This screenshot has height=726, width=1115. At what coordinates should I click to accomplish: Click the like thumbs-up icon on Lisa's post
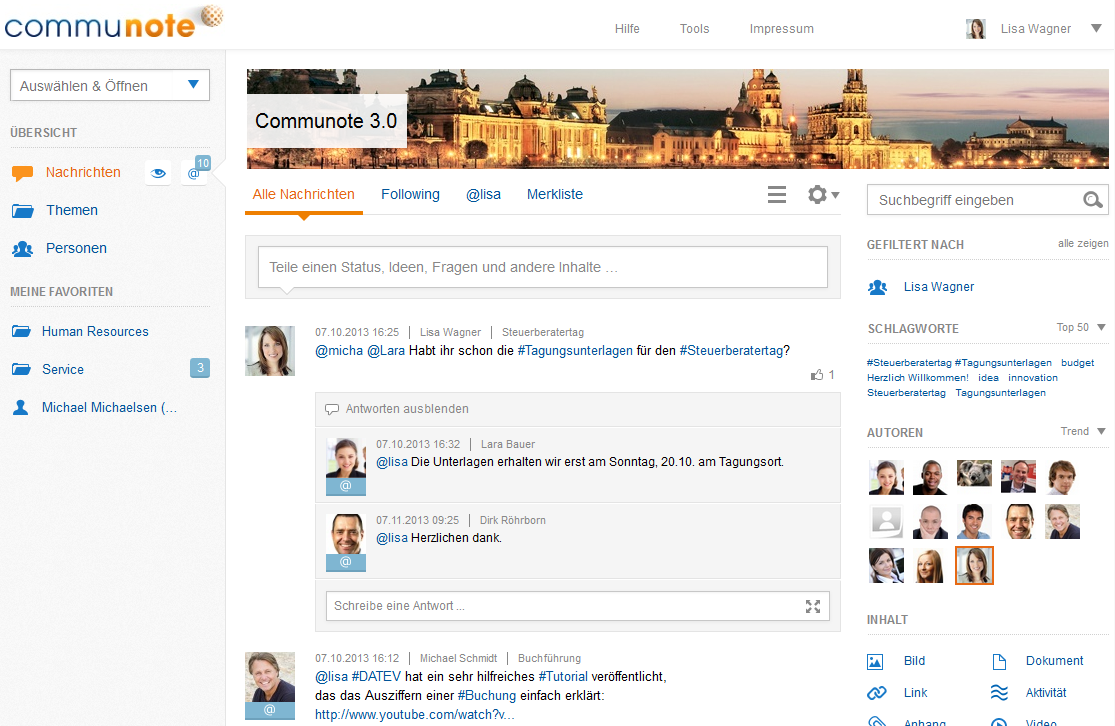pos(817,375)
